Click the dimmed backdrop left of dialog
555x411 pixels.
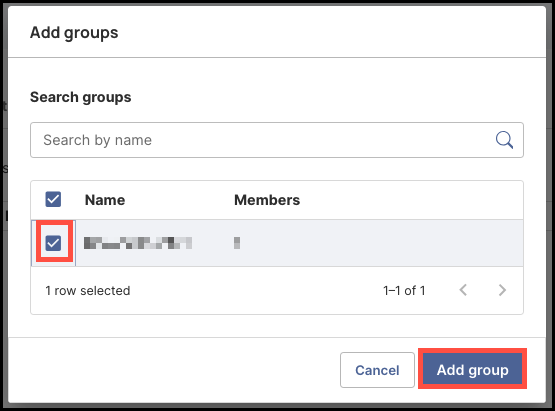tap(4, 205)
